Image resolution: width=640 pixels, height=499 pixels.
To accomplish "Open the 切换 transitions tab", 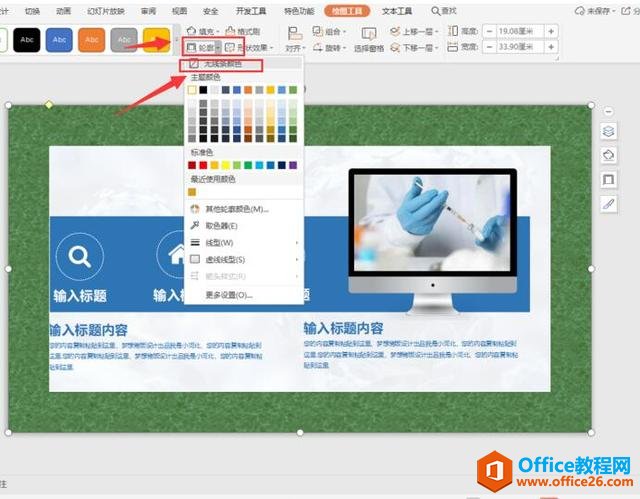I will click(x=32, y=11).
